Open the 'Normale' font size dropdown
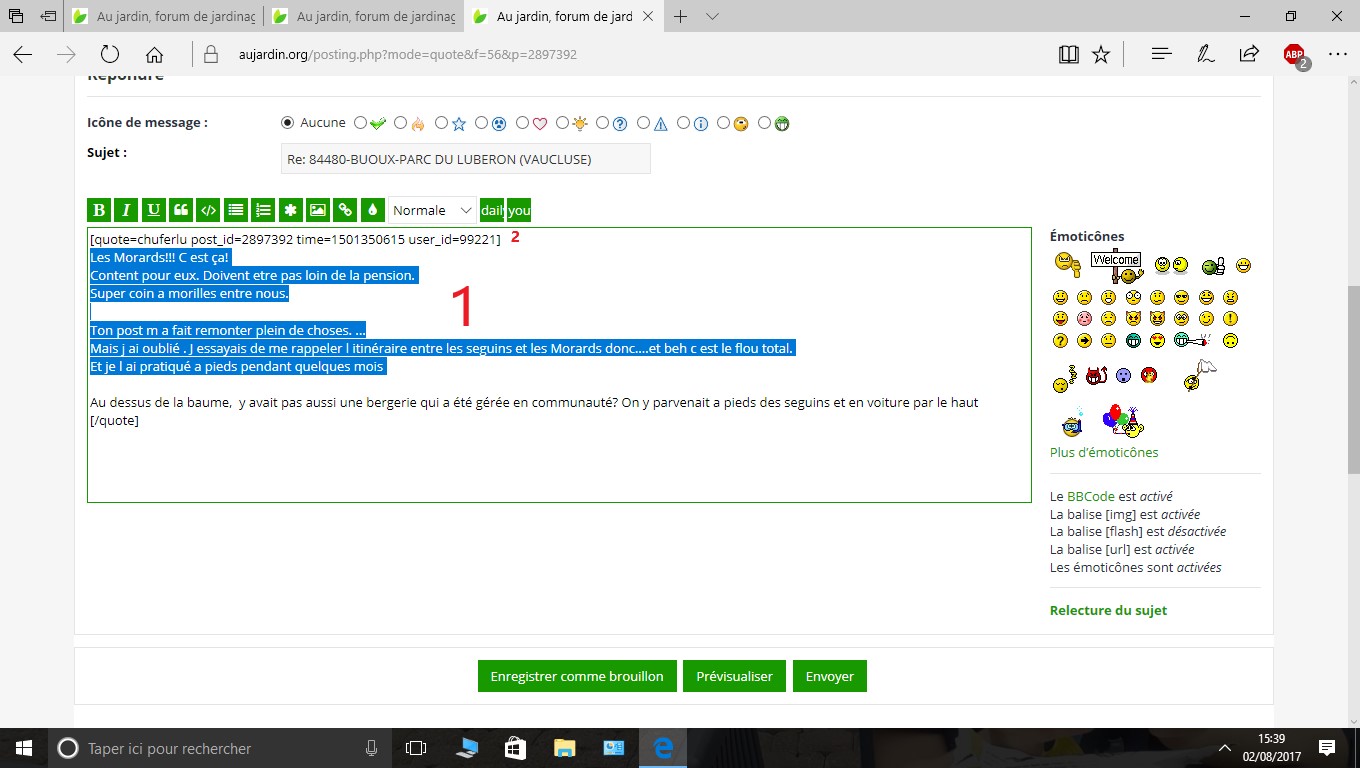 [x=432, y=210]
